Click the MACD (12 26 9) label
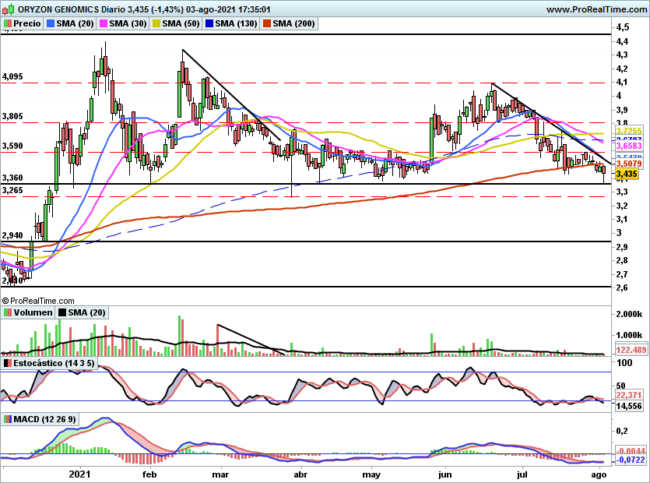 pos(45,420)
